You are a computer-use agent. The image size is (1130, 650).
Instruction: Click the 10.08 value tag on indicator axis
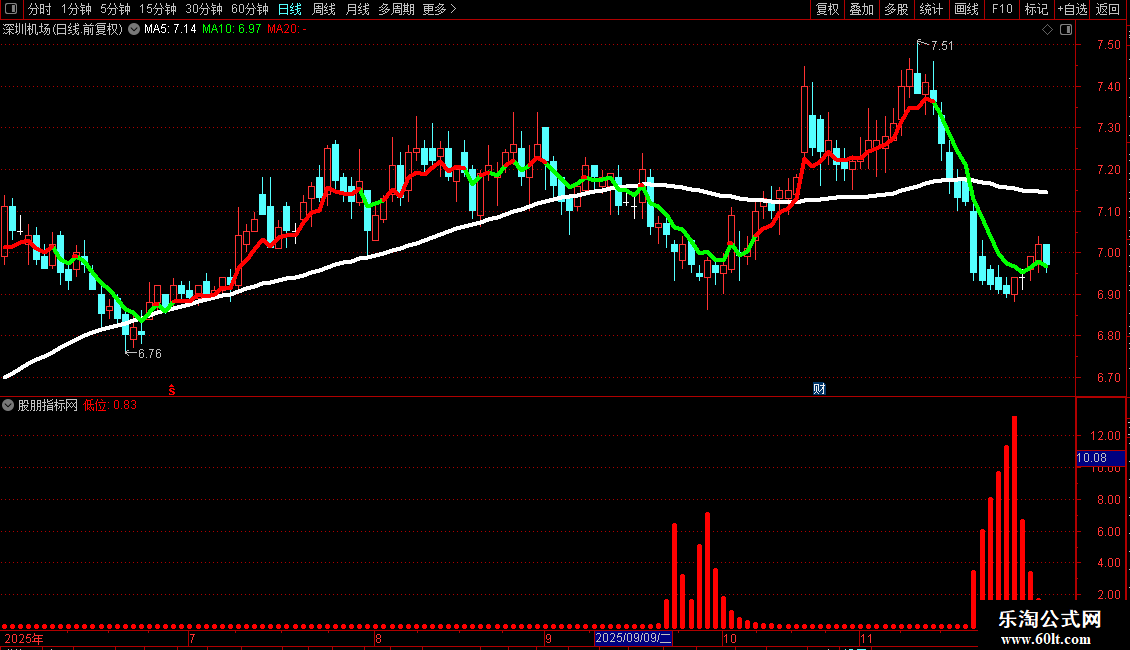point(1100,458)
